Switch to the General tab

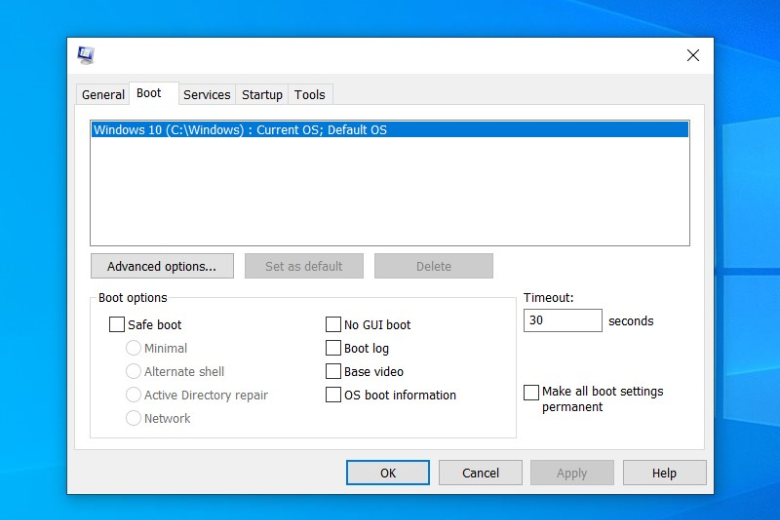(103, 95)
